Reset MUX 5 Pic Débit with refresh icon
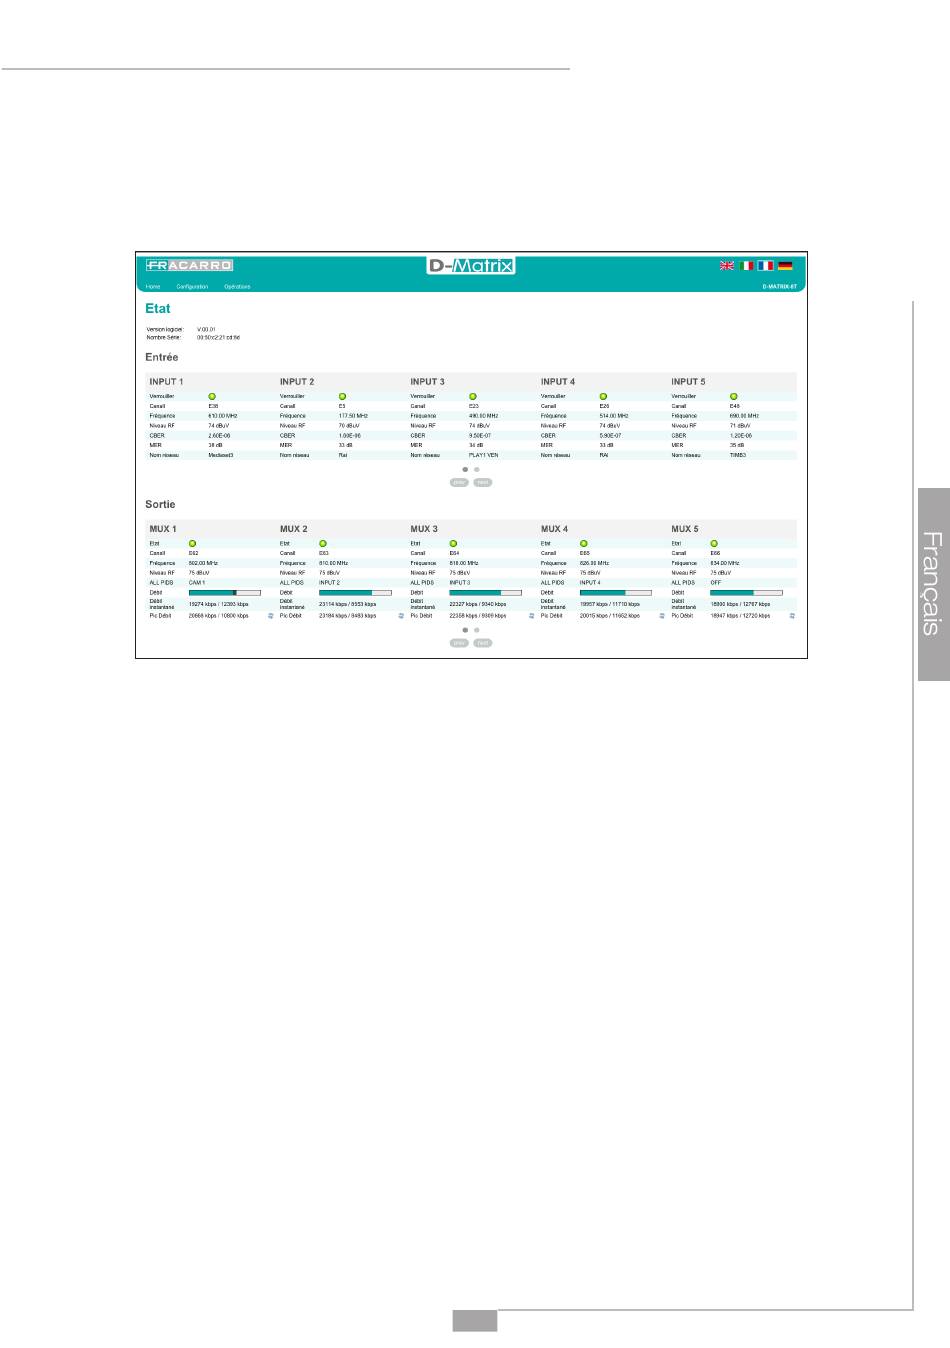950x1348 pixels. pos(792,616)
